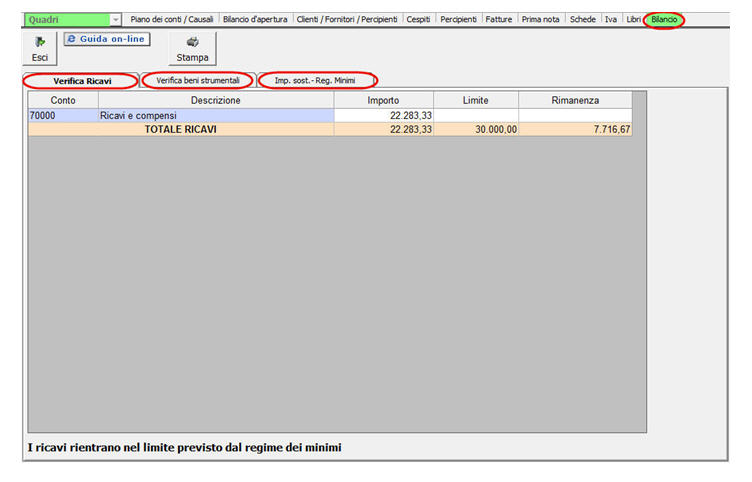Open Clienti / Fornitori / Percipienti tab

point(347,20)
